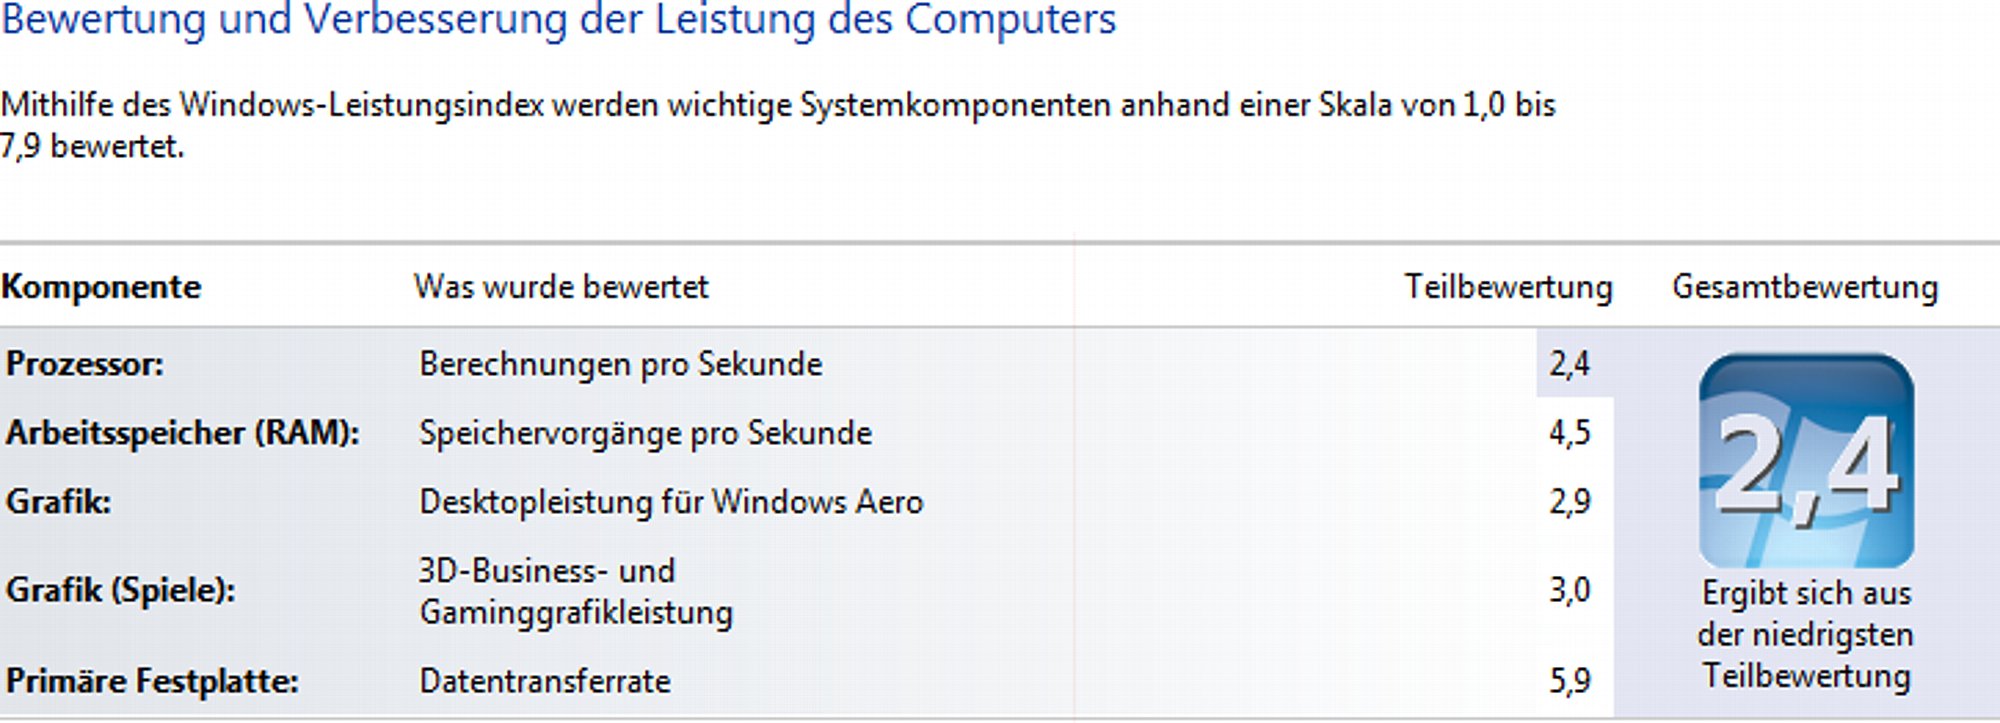2000x723 pixels.
Task: Click the Desktopleistung für Windows Aero text
Action: 671,501
